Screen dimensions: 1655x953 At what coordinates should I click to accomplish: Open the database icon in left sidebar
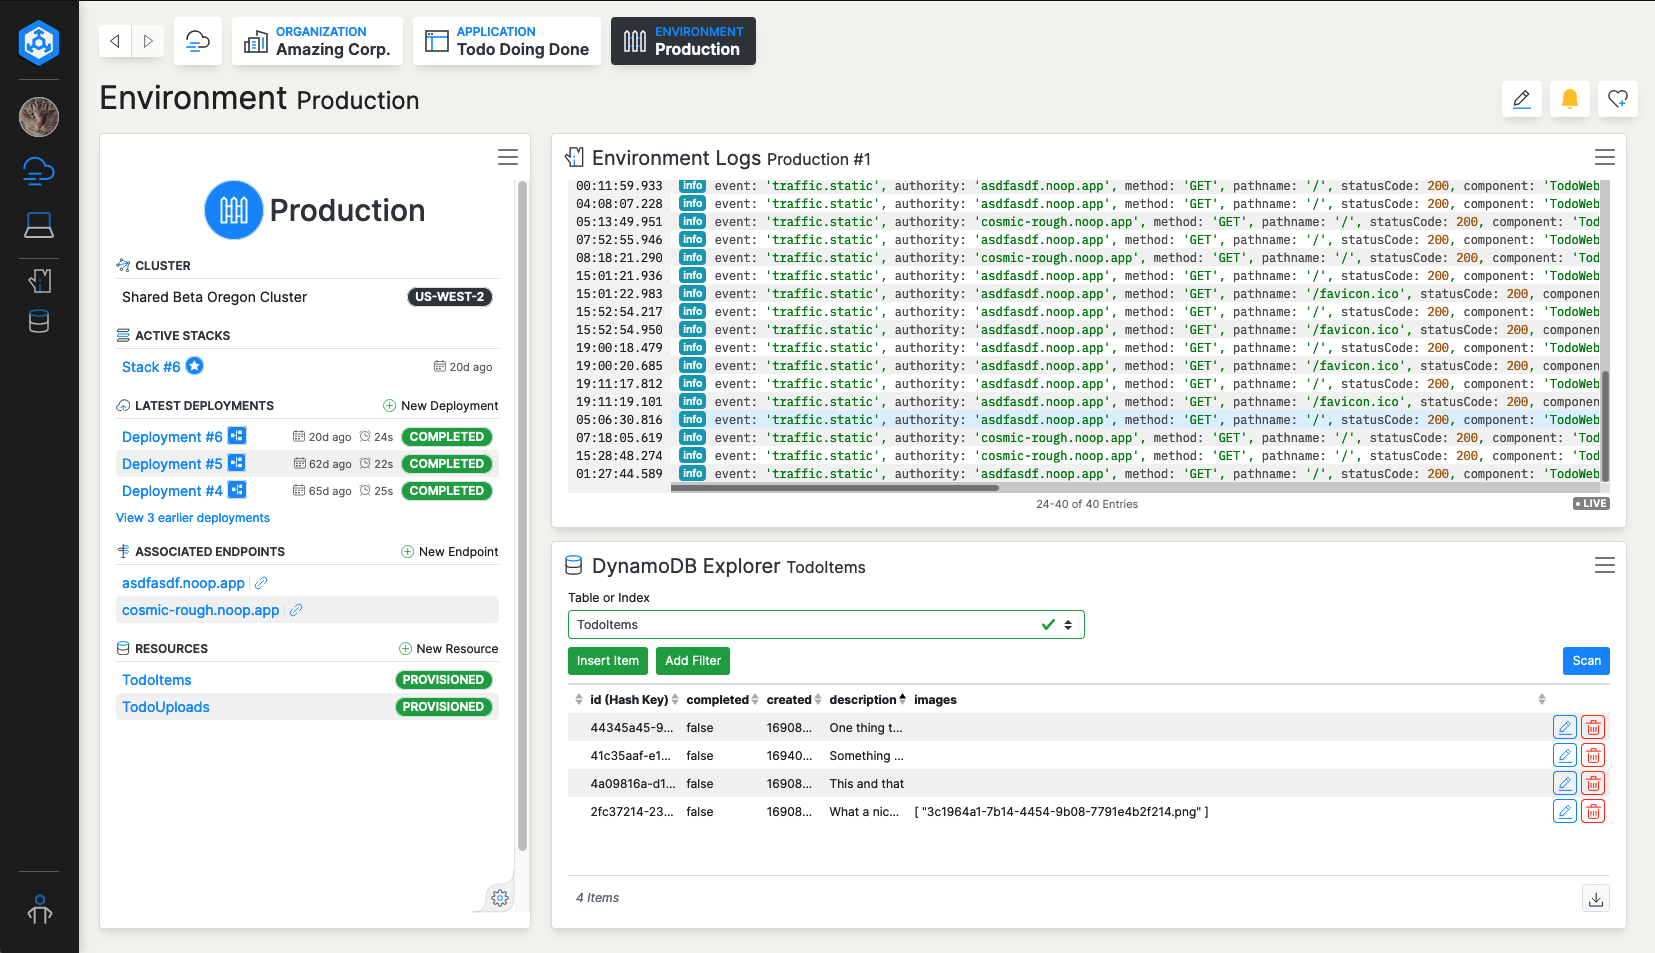tap(39, 322)
